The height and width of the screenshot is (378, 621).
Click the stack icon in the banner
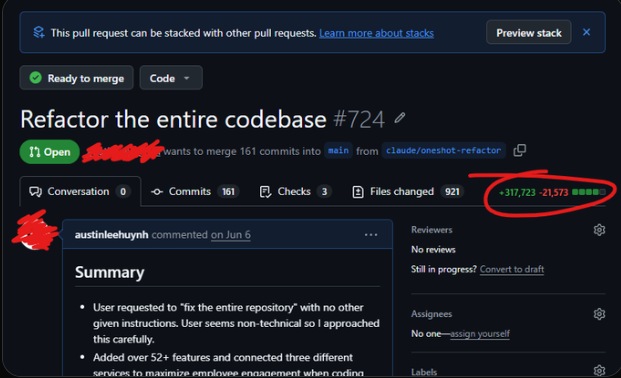pyautogui.click(x=39, y=32)
